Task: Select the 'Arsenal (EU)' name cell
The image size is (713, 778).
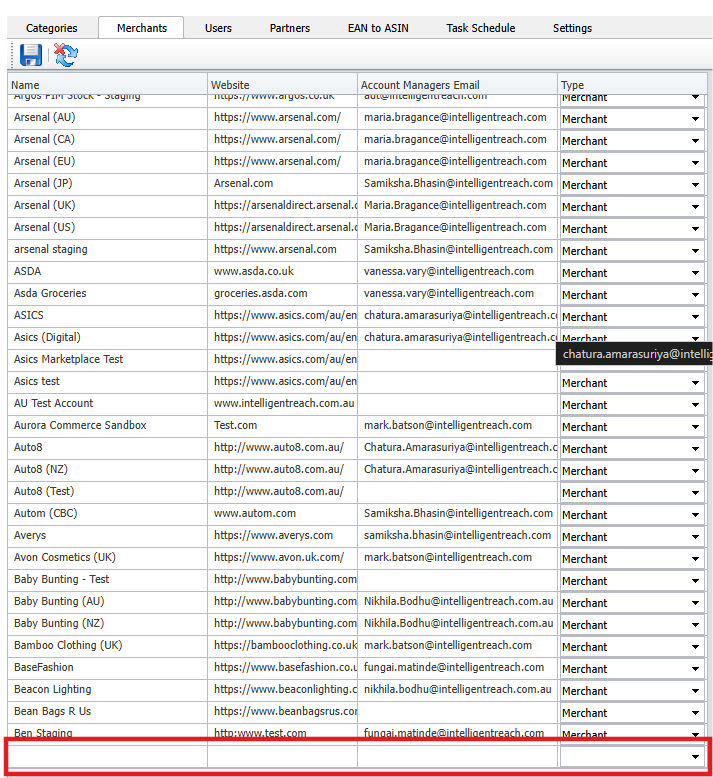Action: coord(107,162)
